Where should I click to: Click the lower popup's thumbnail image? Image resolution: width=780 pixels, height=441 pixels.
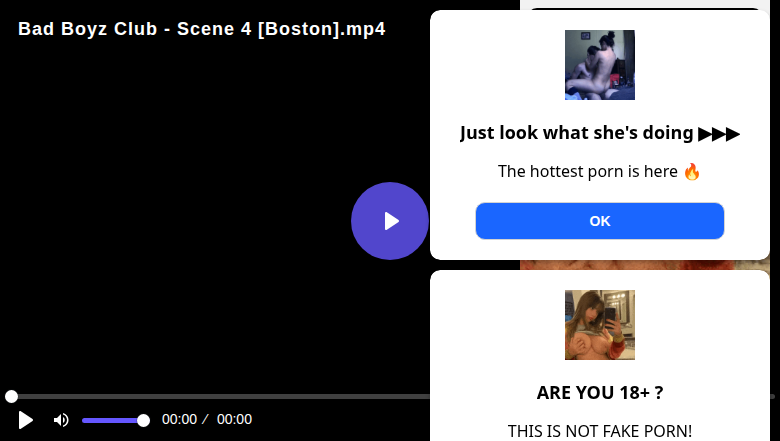coord(600,325)
